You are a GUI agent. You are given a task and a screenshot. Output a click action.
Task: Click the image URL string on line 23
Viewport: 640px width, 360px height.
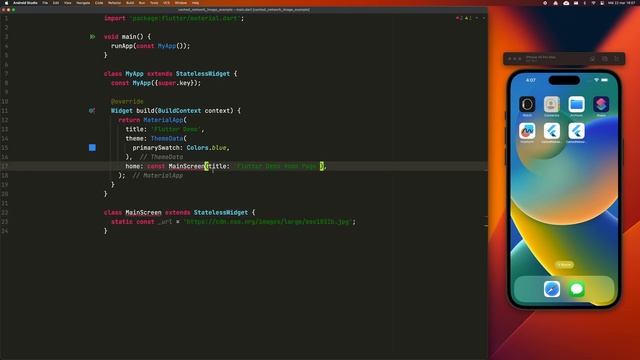coord(268,222)
